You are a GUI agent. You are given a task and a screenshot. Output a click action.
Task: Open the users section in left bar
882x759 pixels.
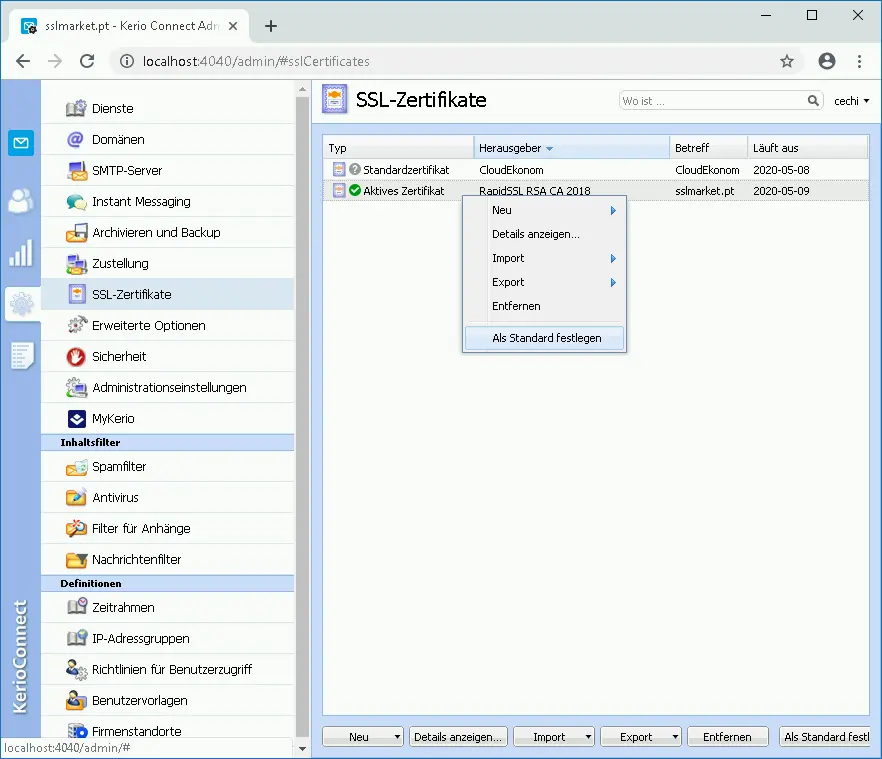tap(21, 201)
